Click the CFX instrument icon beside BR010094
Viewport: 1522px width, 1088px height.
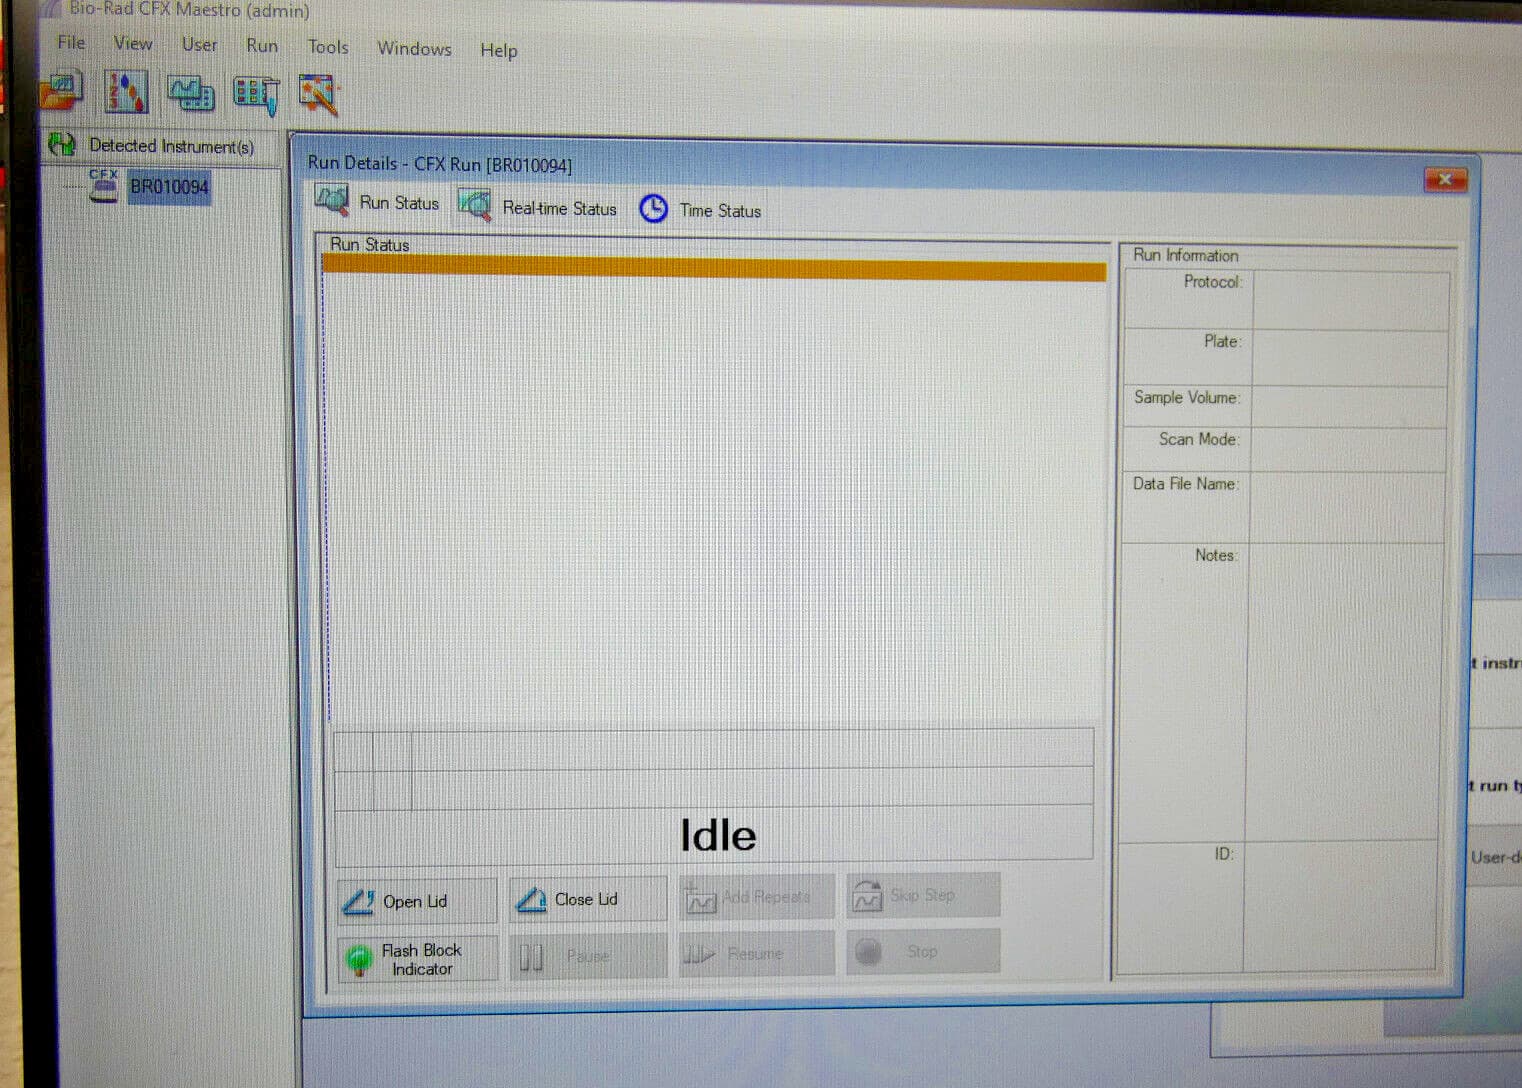104,184
